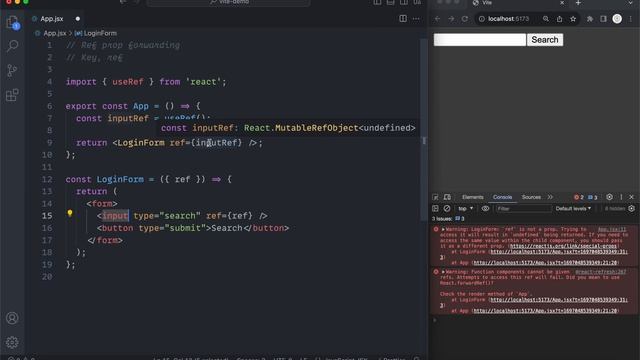Open the JavaScript context 'top' dropdown
The image size is (640, 360).
point(465,209)
